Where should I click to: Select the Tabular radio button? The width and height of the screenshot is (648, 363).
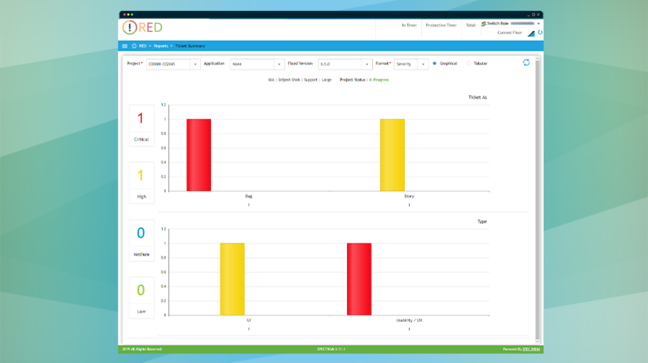pos(468,63)
